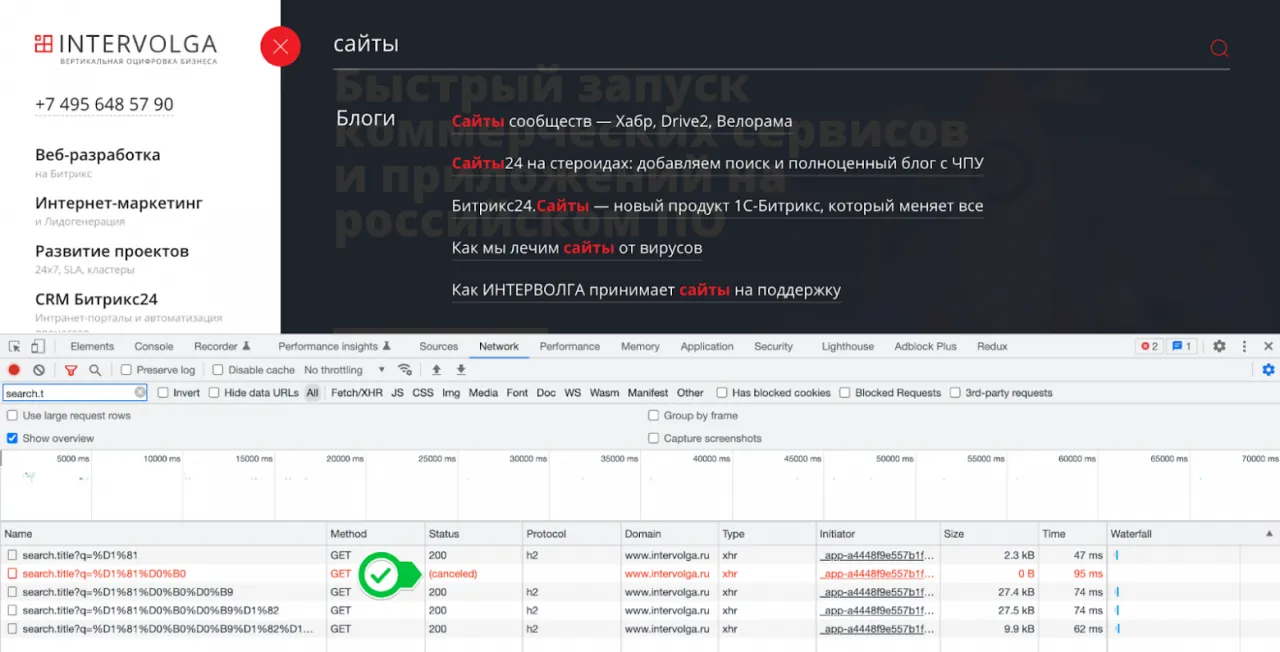Open DevTools settings gear
The image size is (1280, 652).
pos(1219,346)
